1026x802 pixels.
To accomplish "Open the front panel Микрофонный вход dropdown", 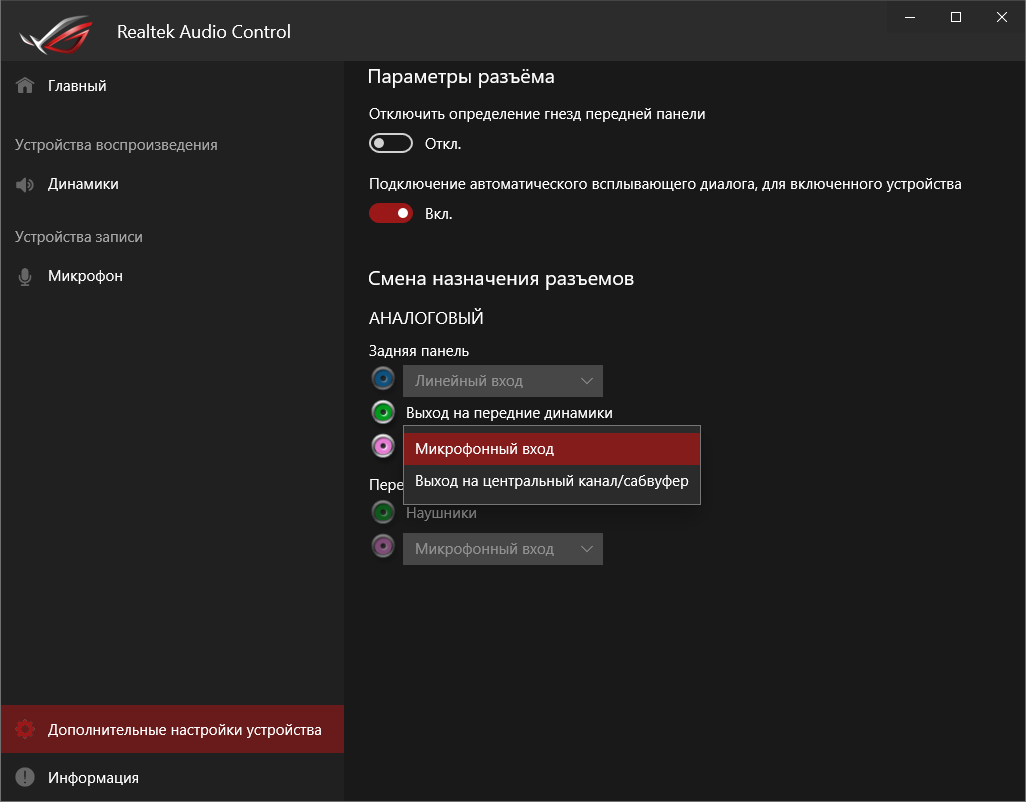I will [x=502, y=549].
